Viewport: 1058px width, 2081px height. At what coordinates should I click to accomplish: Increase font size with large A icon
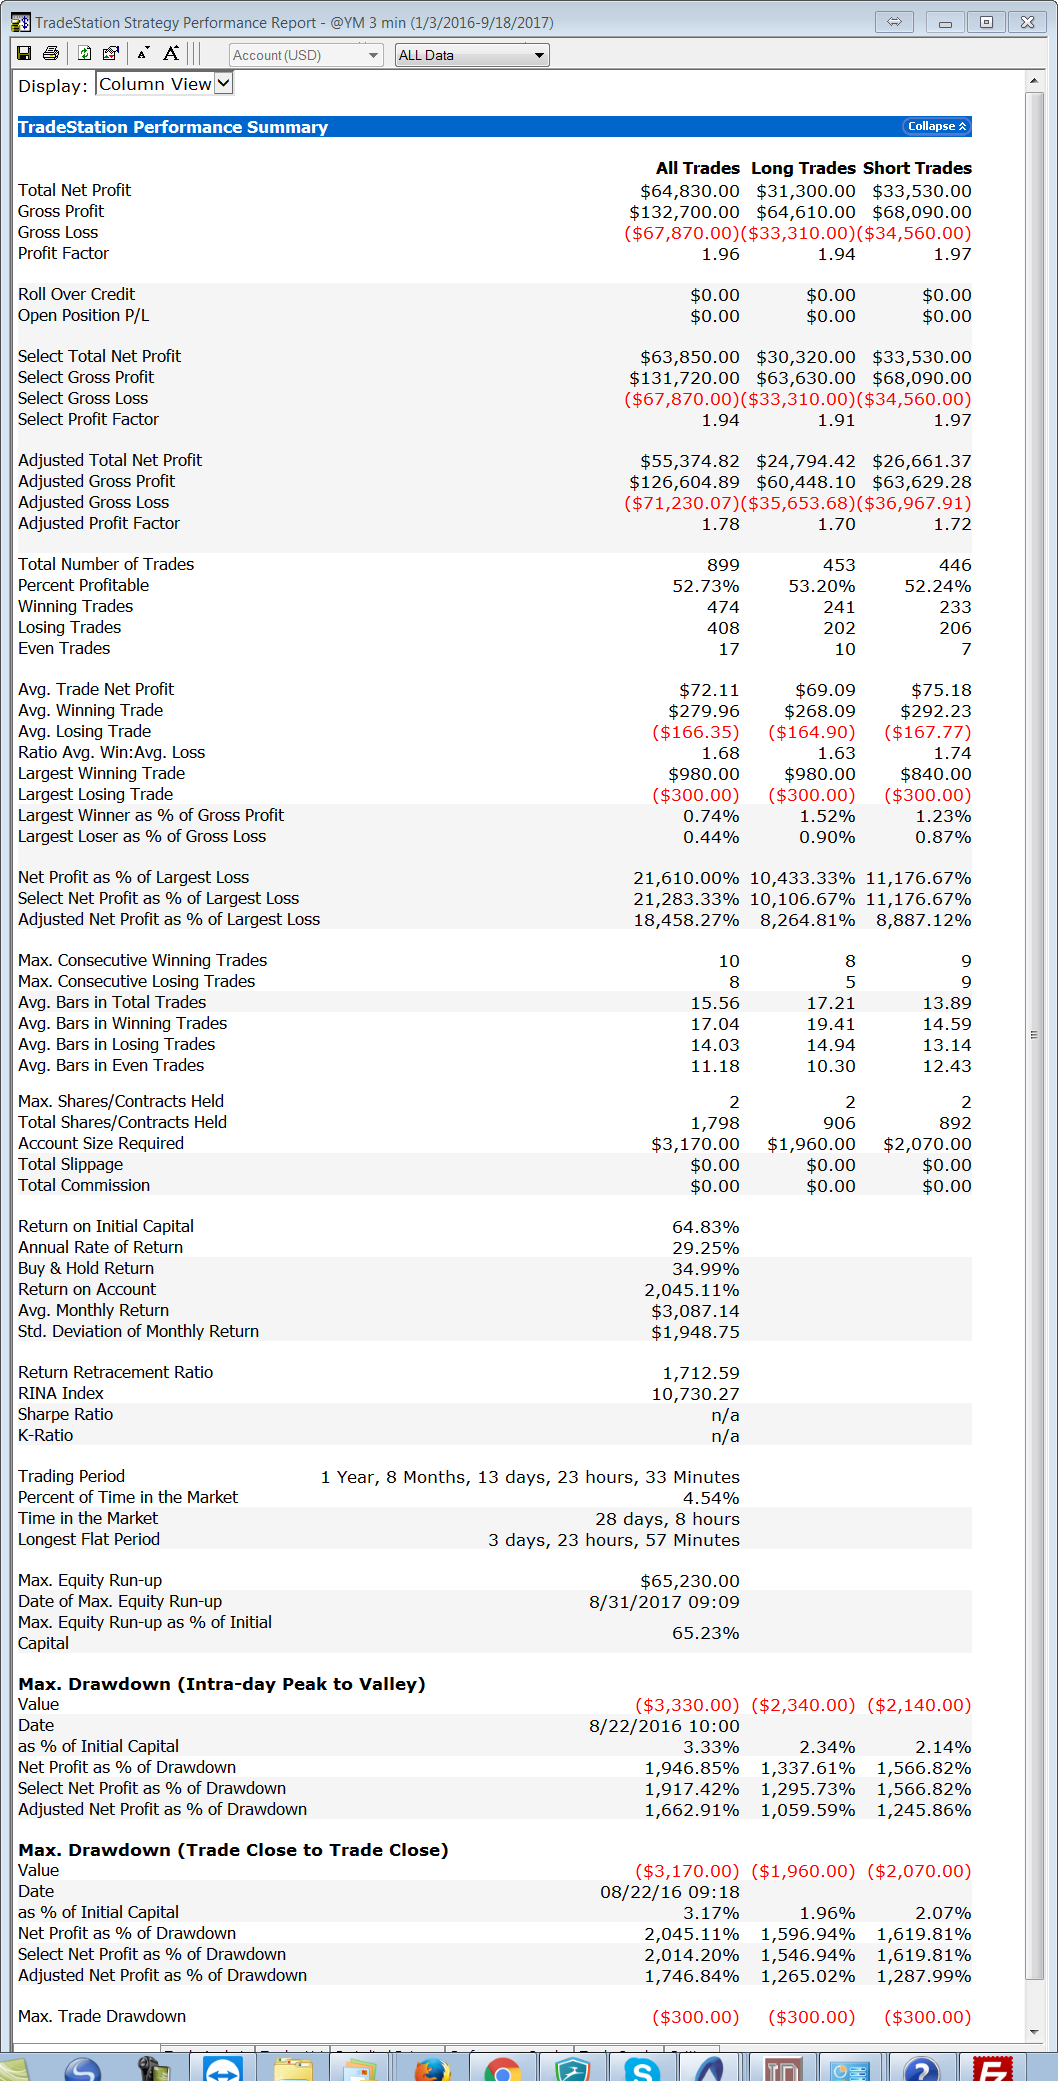click(x=171, y=54)
